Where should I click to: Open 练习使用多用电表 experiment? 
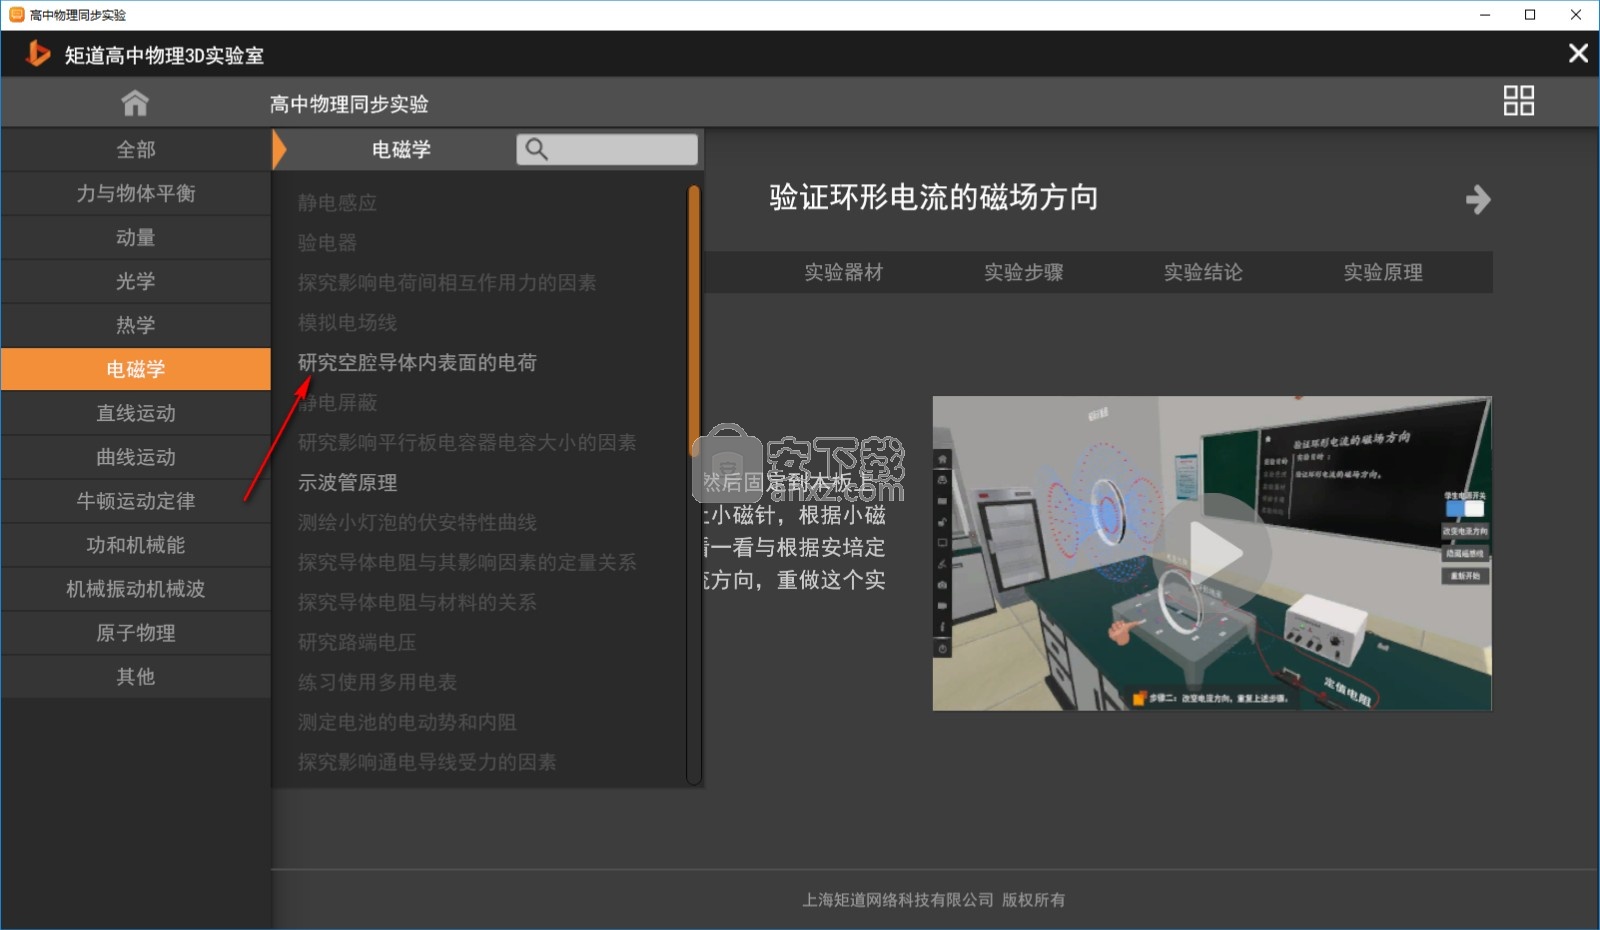pyautogui.click(x=377, y=682)
